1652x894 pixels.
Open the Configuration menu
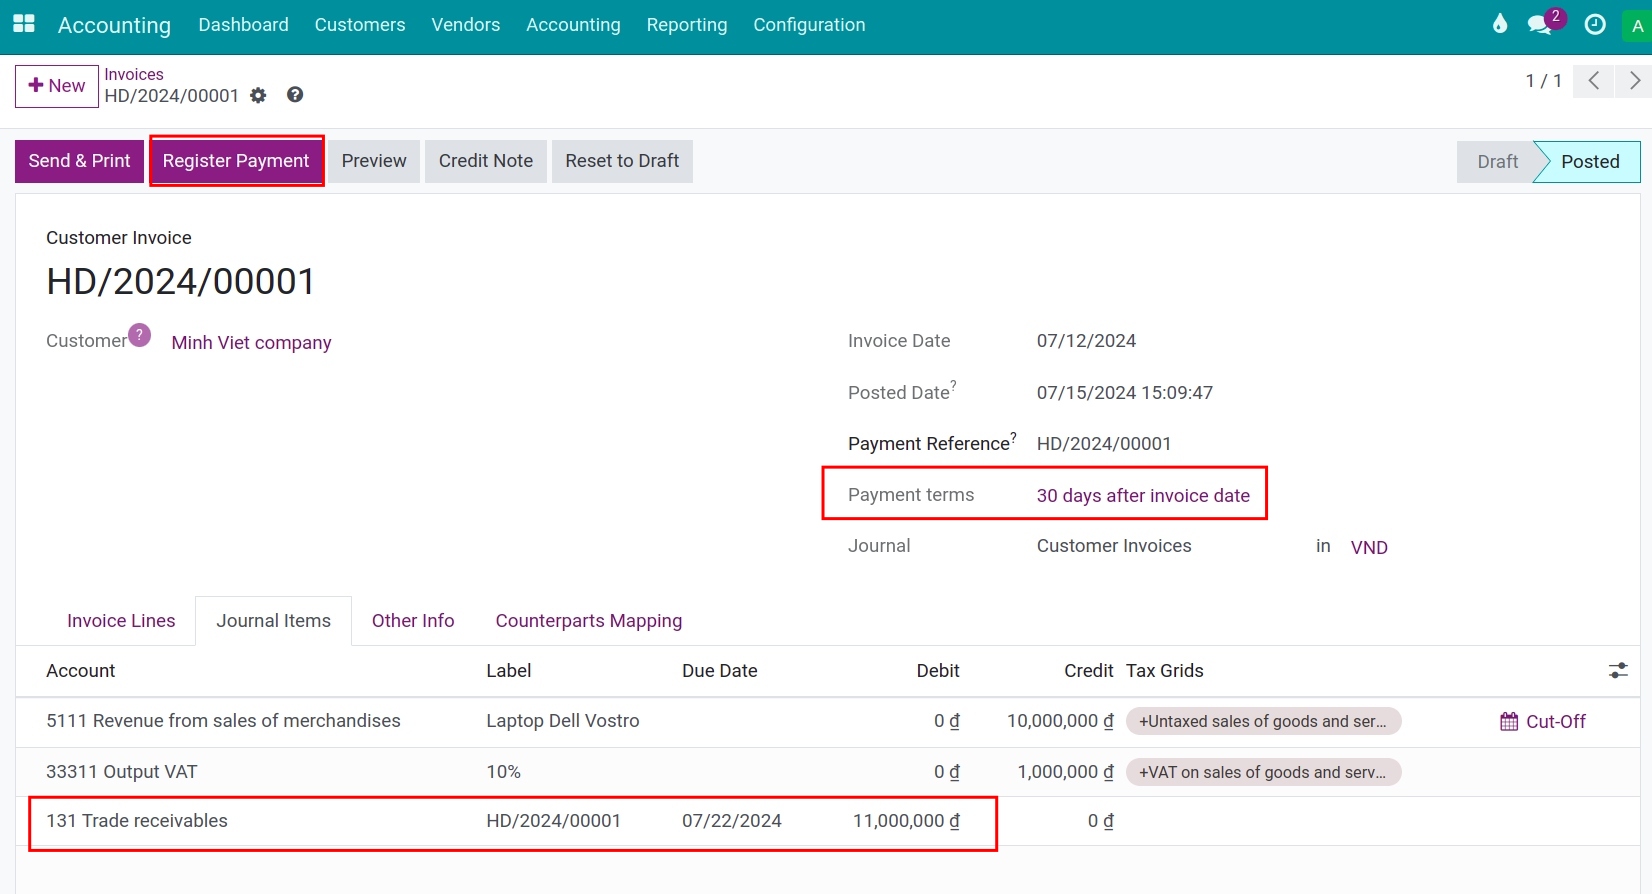point(809,25)
